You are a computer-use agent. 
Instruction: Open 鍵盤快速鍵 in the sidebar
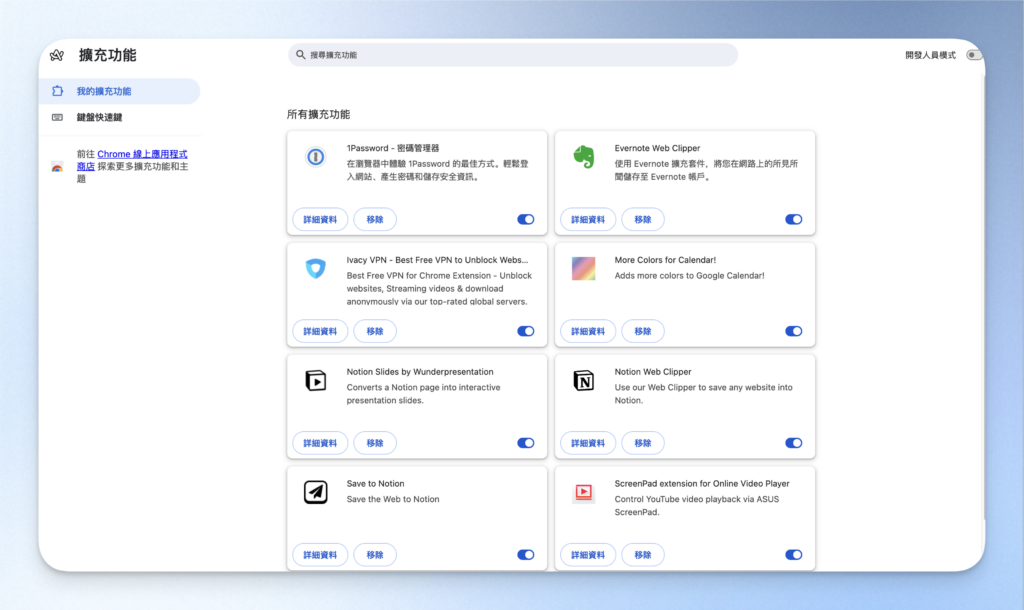pos(120,118)
